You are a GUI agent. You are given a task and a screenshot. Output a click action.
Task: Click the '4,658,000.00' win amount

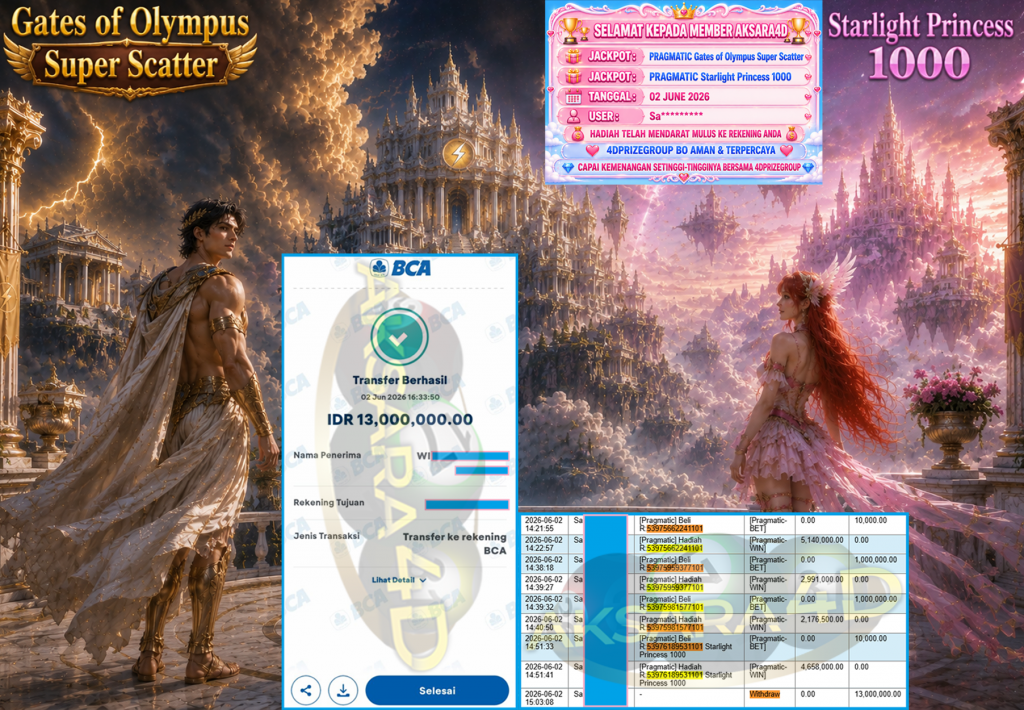click(x=822, y=667)
